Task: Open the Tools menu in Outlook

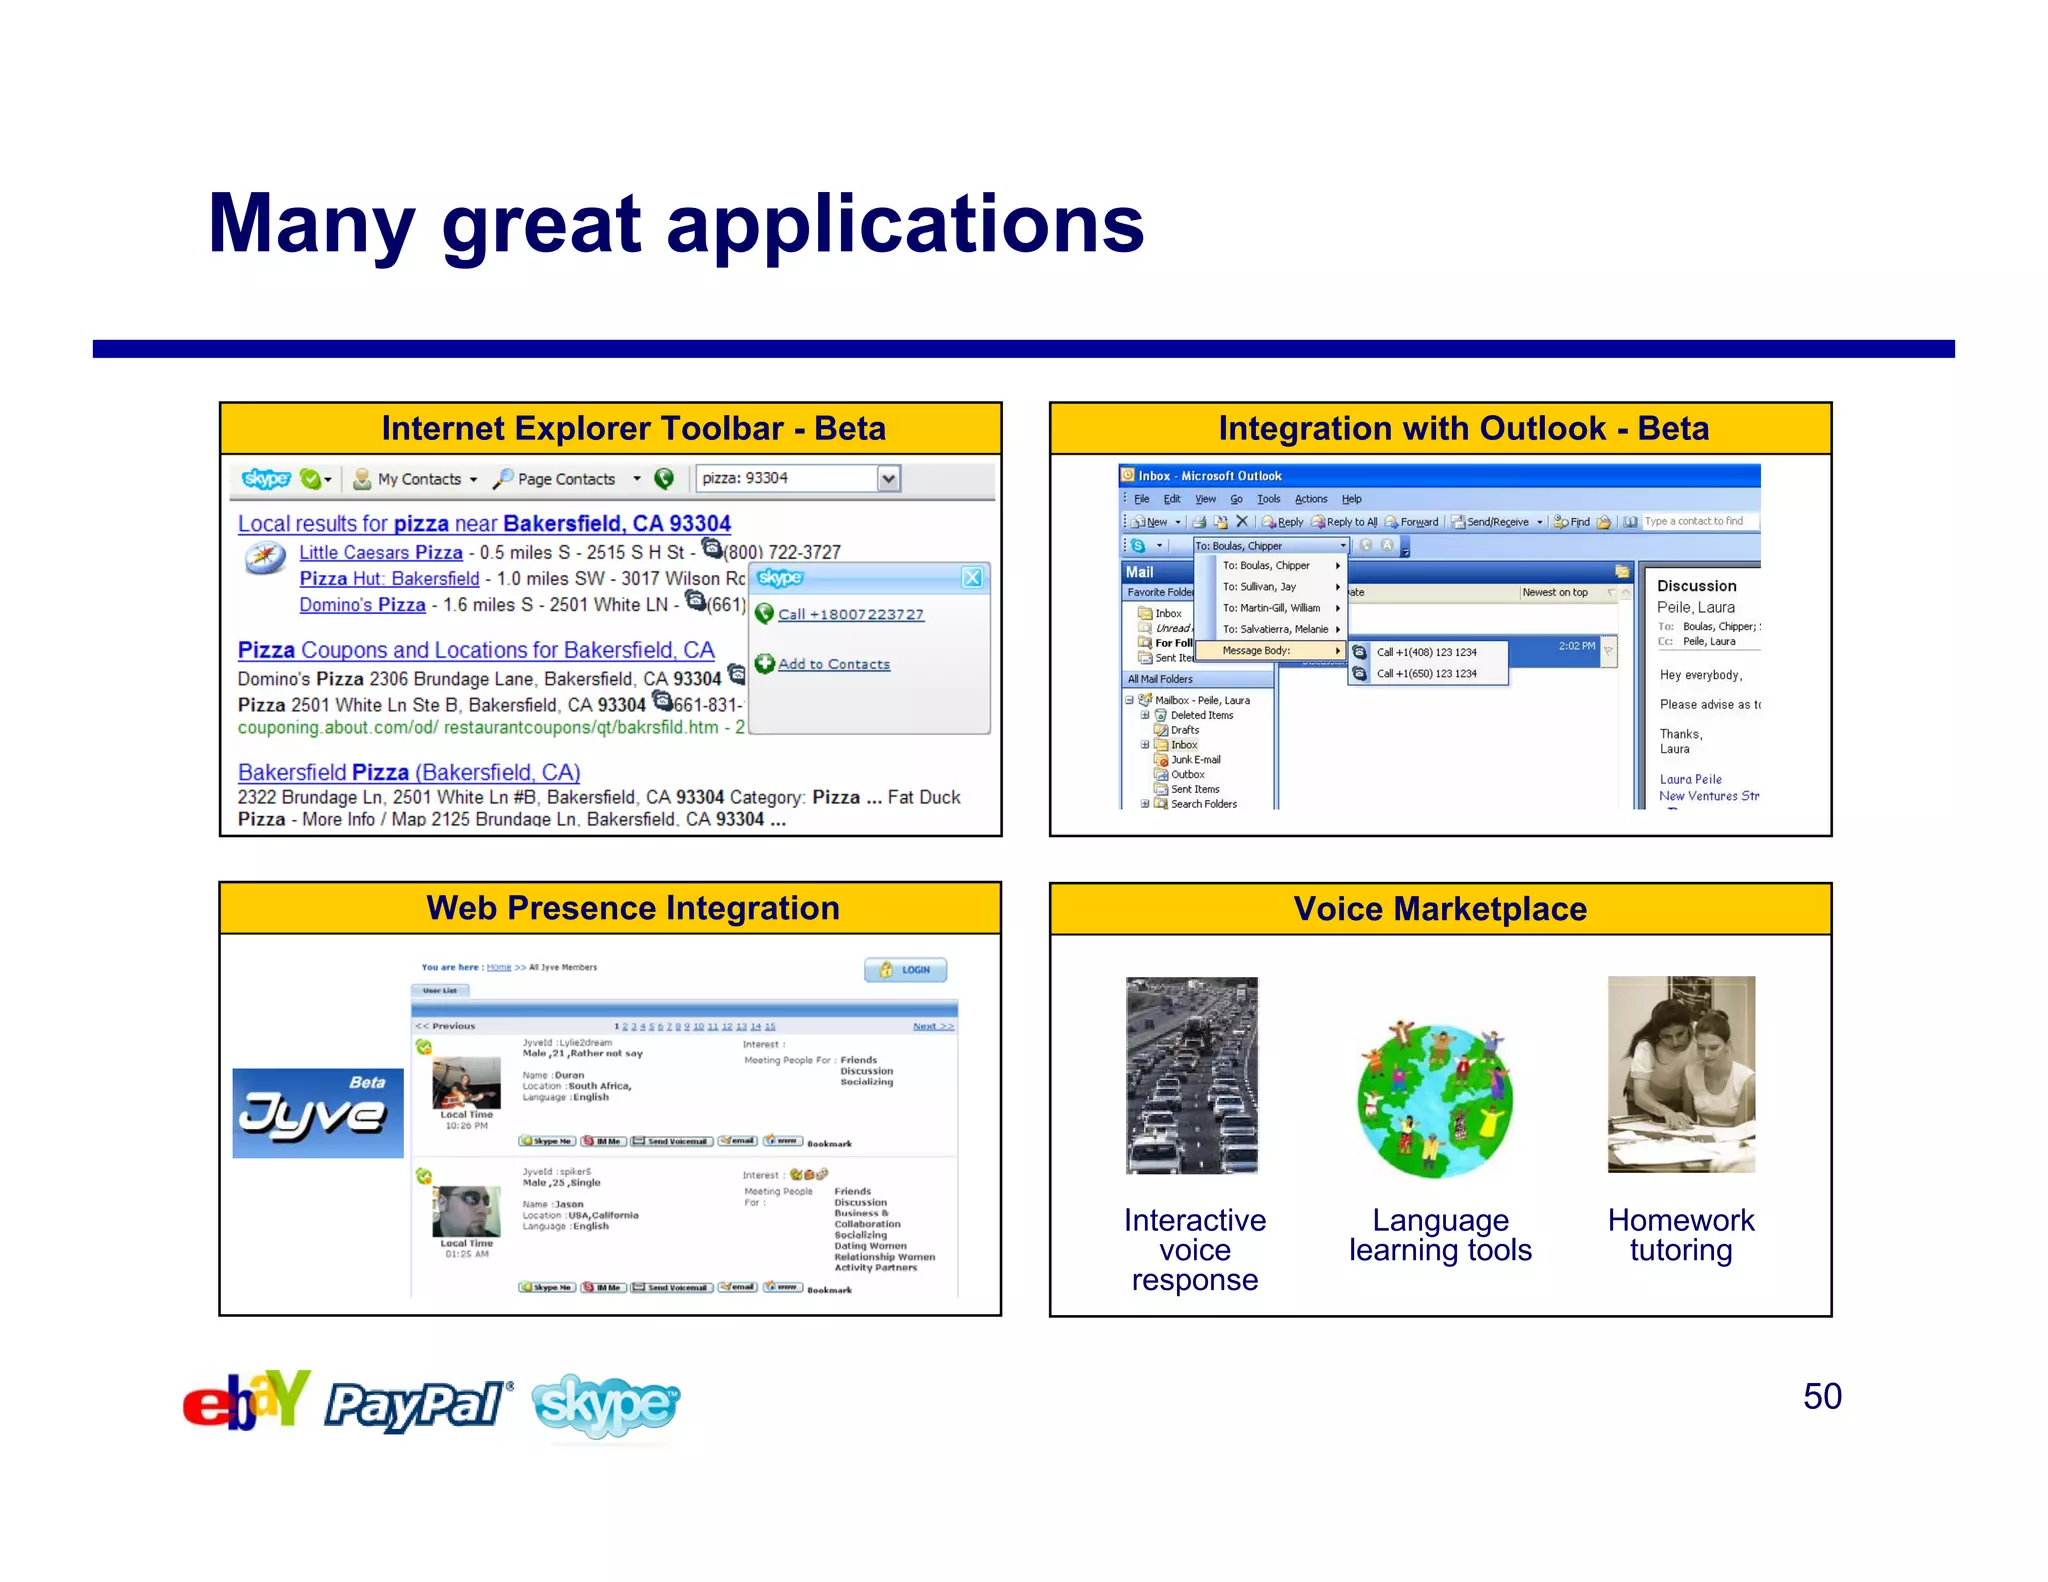Action: (1268, 499)
